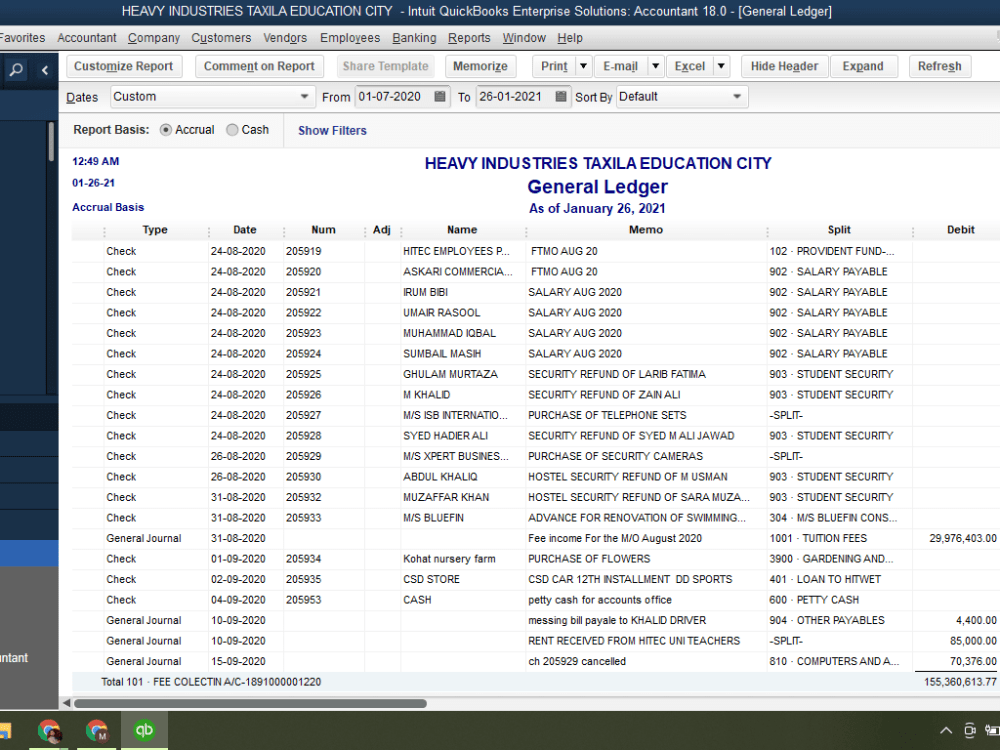Image resolution: width=1000 pixels, height=750 pixels.
Task: Open the Accountant menu
Action: 87,38
